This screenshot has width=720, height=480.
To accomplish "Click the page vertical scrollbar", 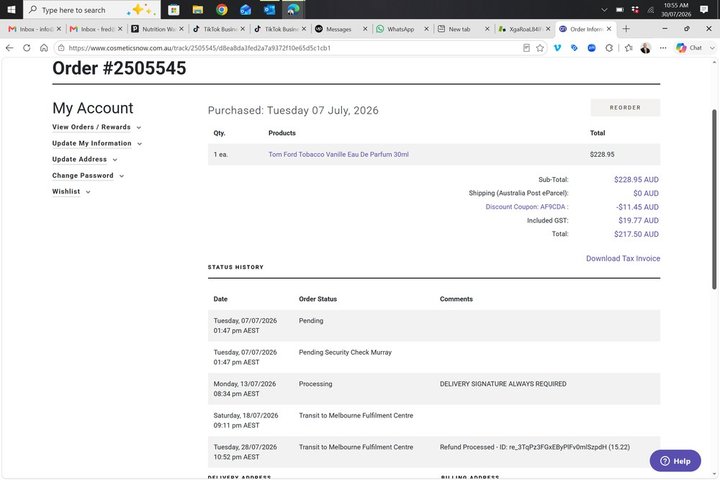I will [714, 199].
